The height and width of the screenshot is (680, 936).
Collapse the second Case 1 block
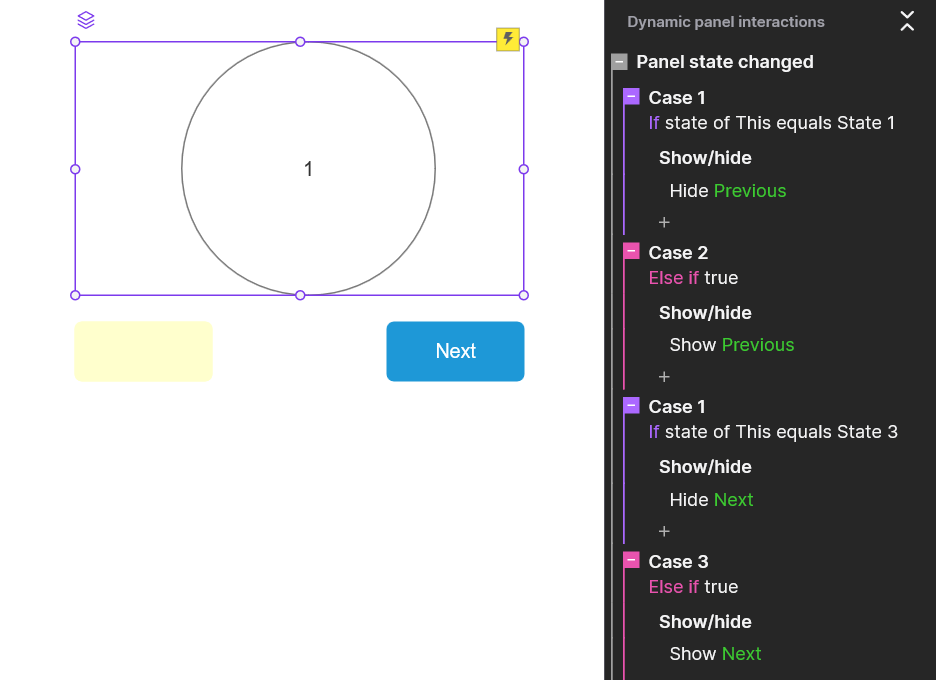click(631, 406)
